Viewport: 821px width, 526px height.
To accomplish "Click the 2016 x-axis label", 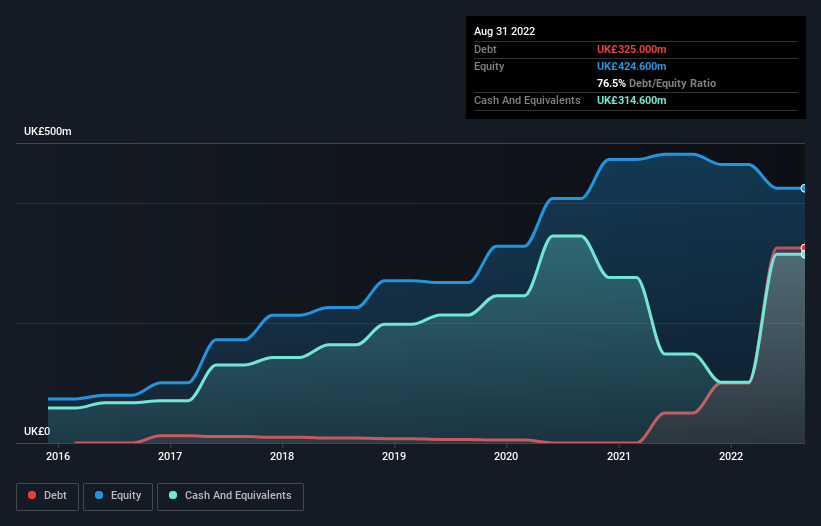I will [58, 456].
